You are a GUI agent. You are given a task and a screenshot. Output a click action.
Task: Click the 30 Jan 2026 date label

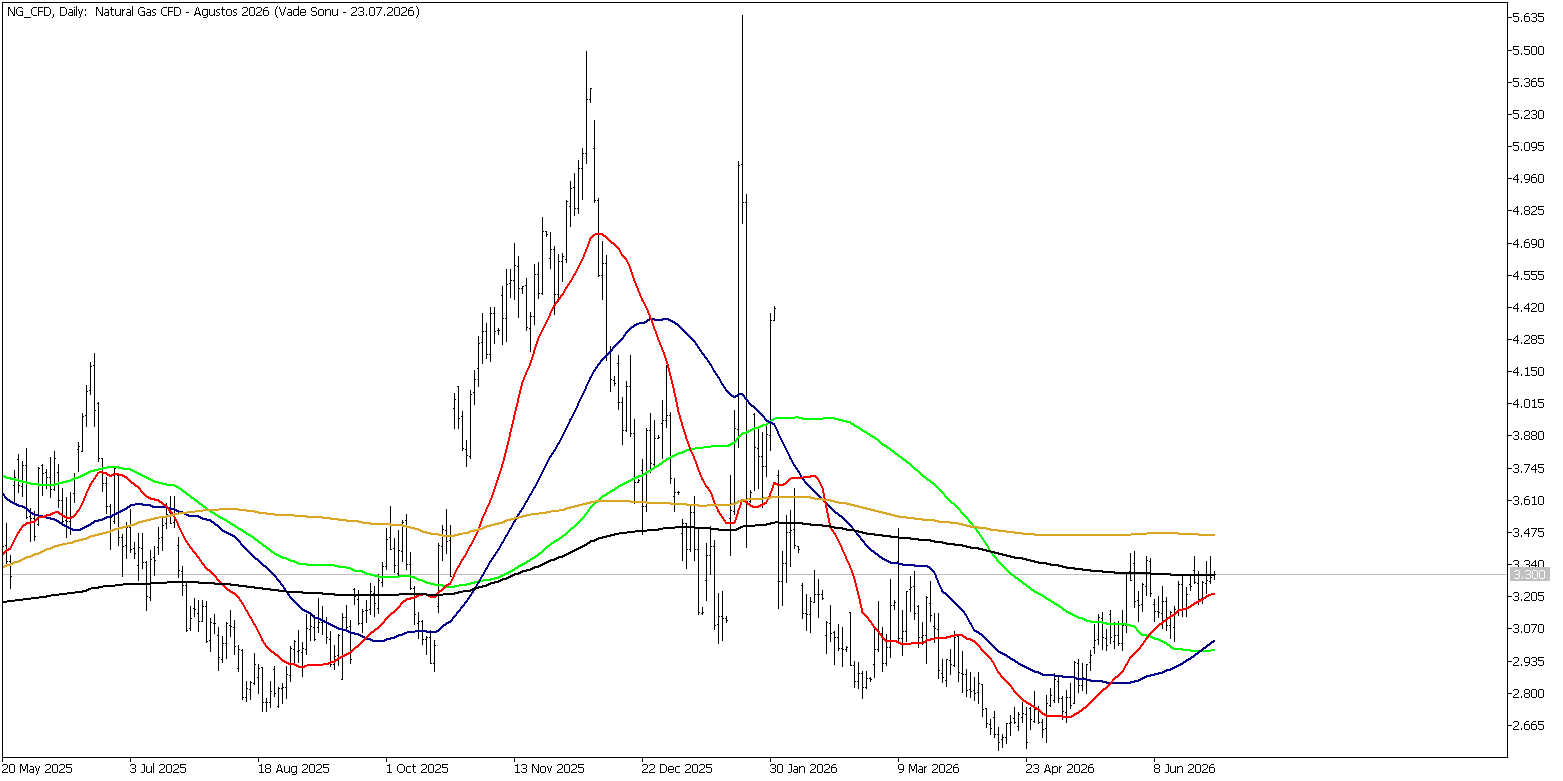point(805,770)
